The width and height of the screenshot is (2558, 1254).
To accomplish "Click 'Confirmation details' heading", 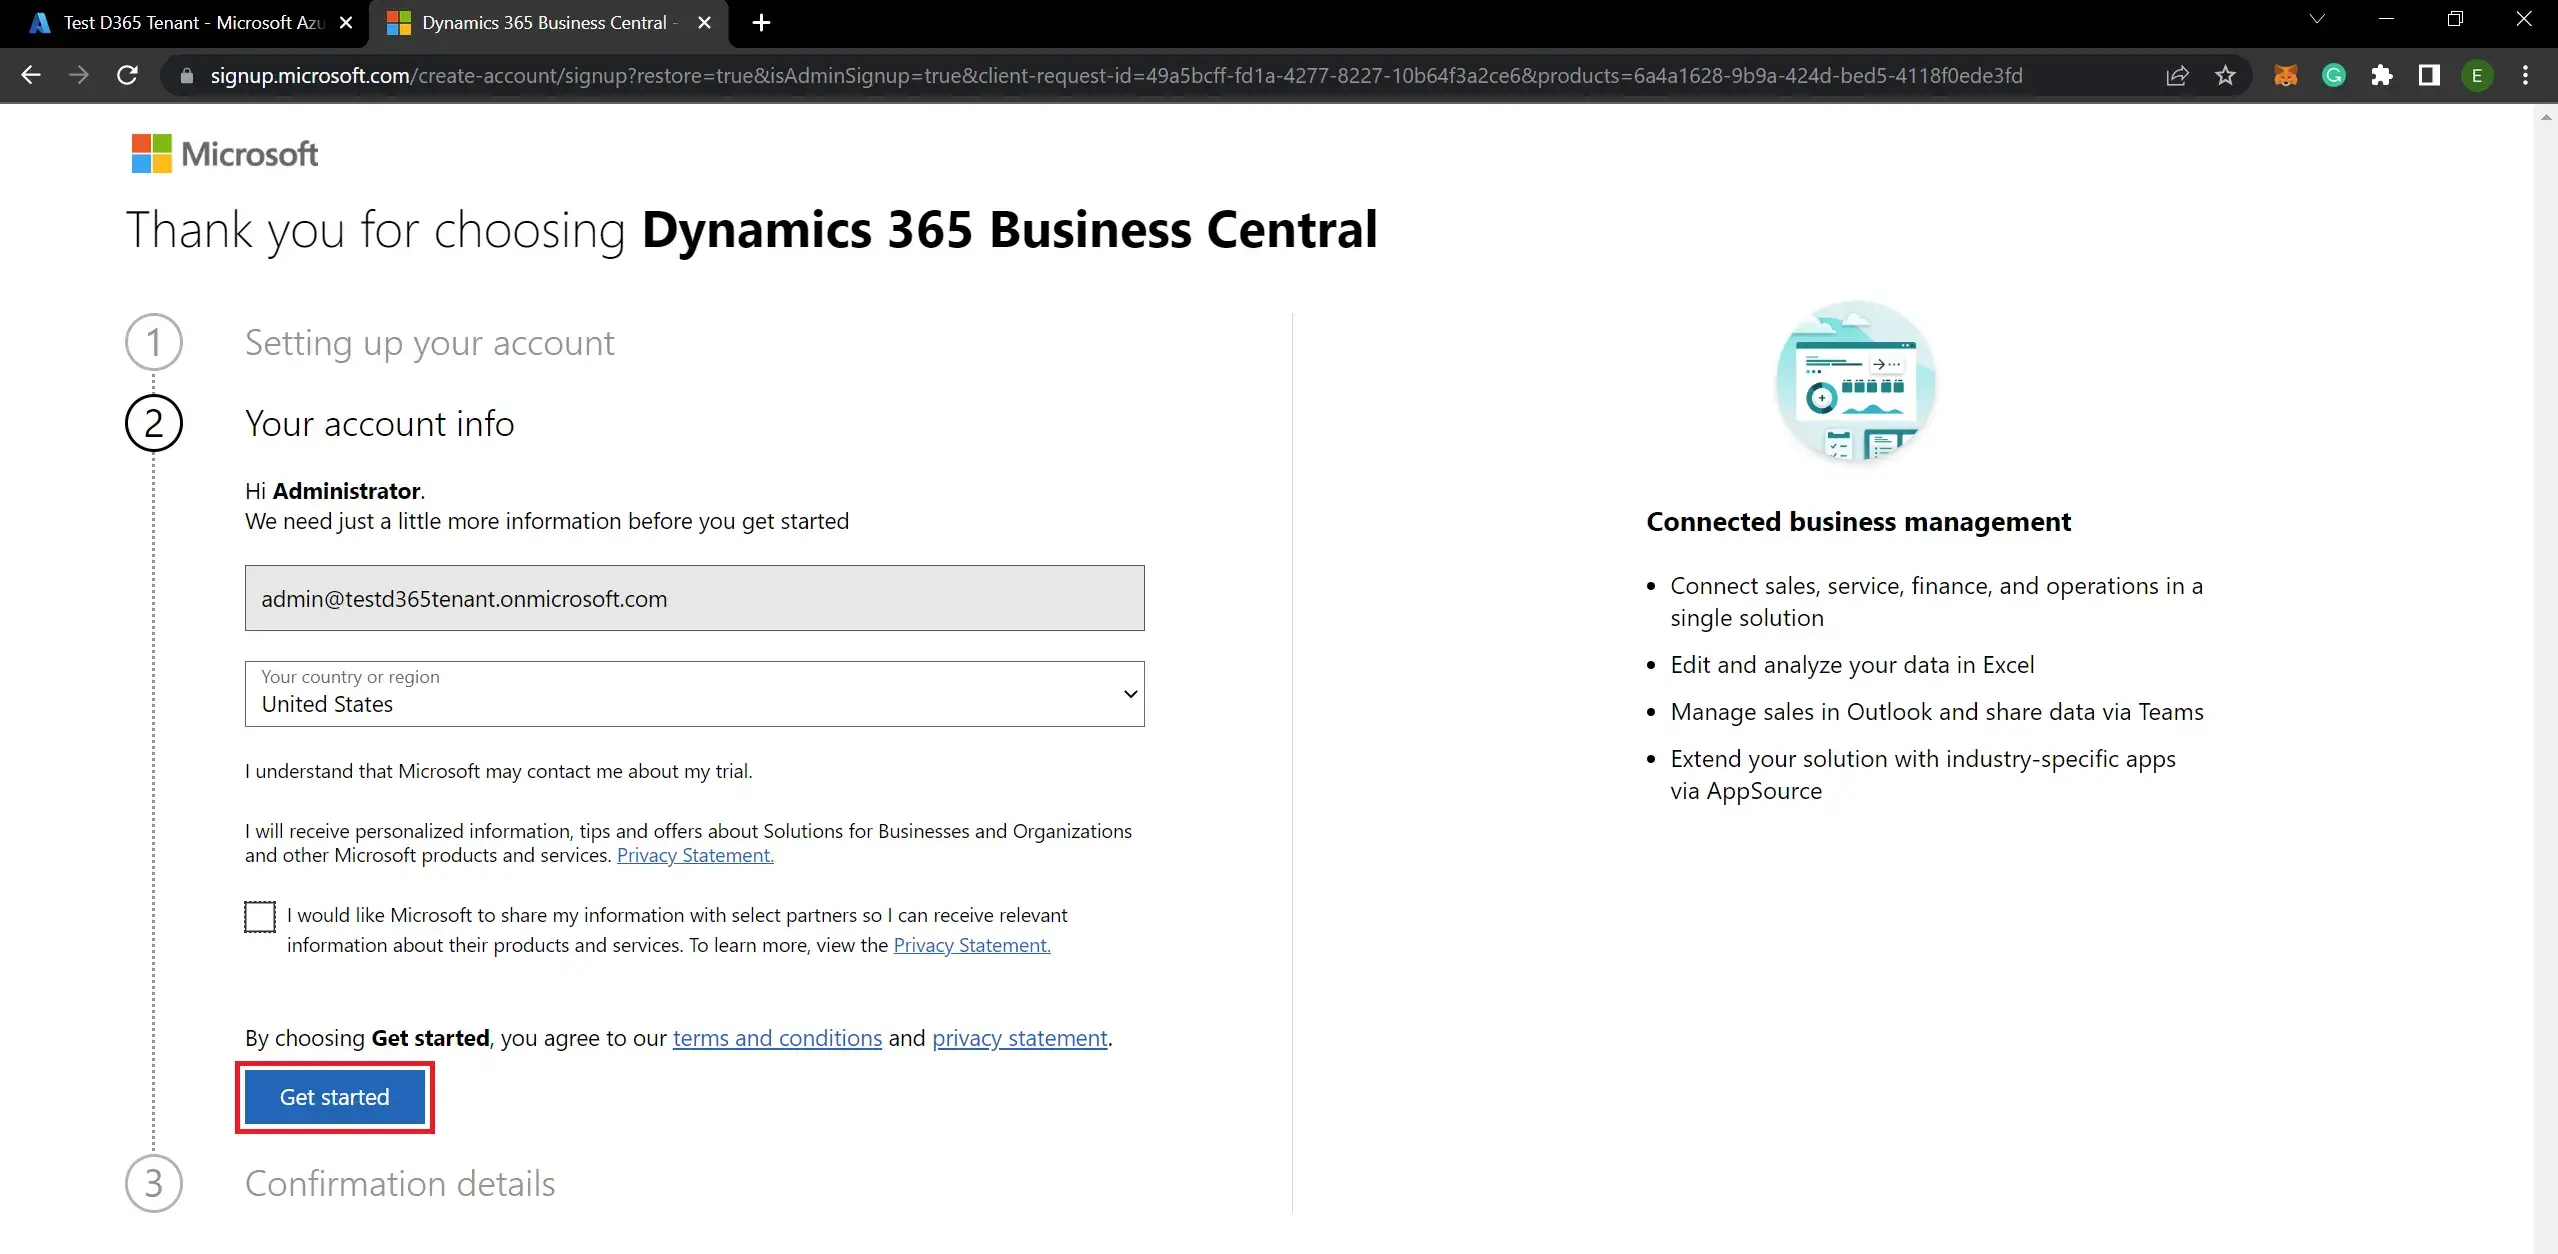I will 400,1184.
